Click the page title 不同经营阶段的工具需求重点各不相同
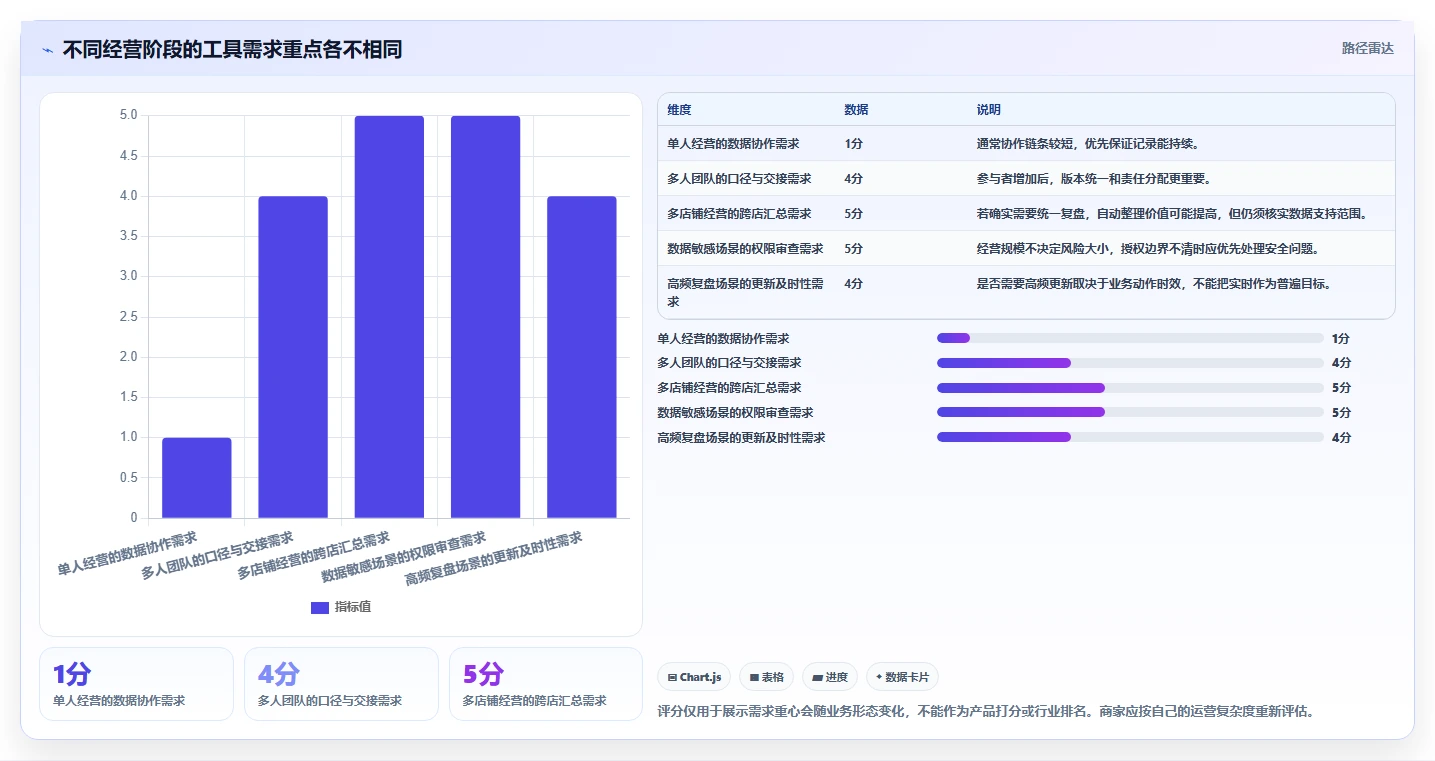This screenshot has height=761, width=1435. click(x=232, y=49)
